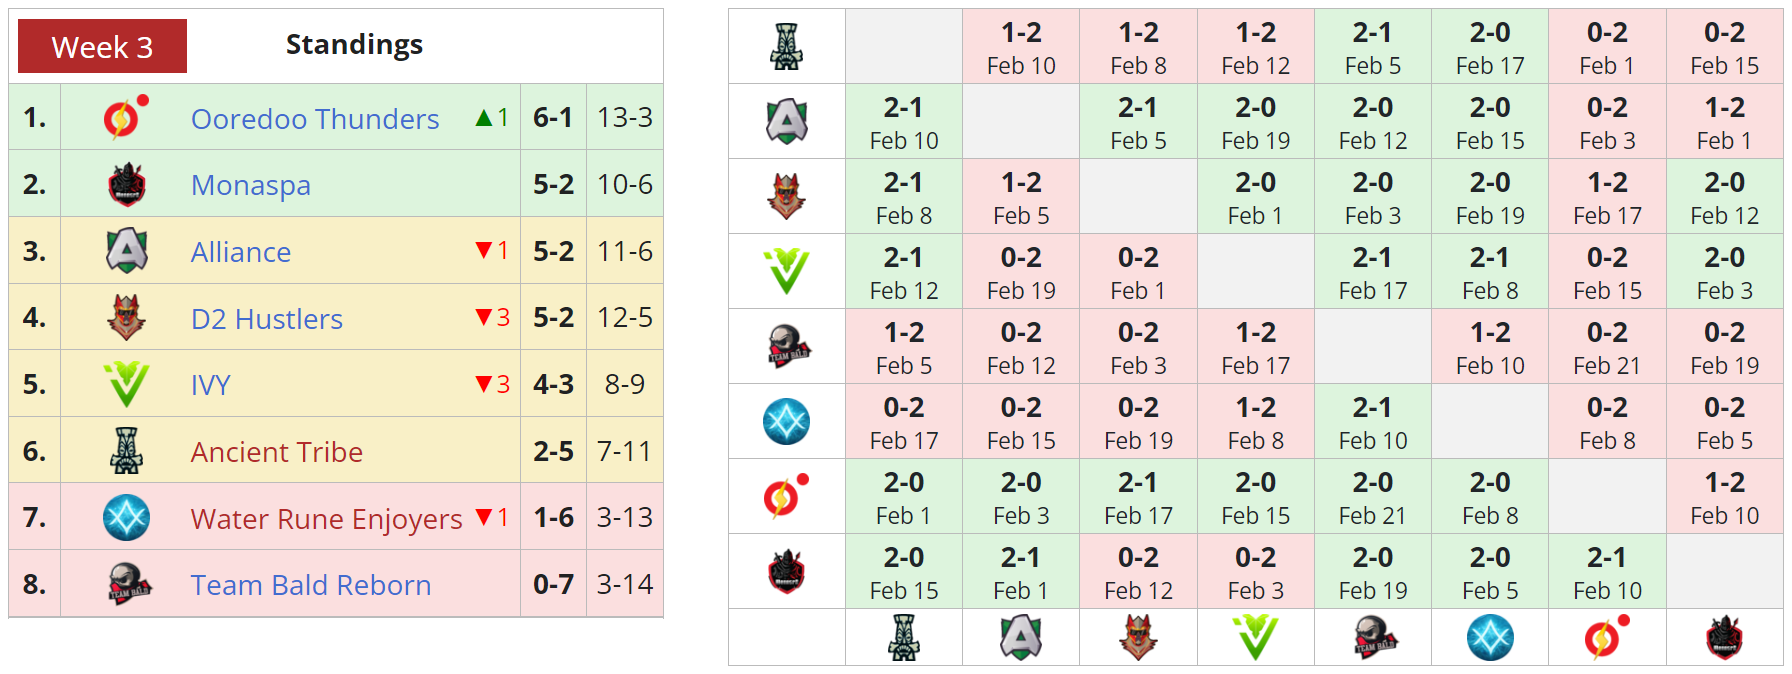Click Ancient Tribe logo in standings table
The image size is (1792, 674).
[x=127, y=451]
